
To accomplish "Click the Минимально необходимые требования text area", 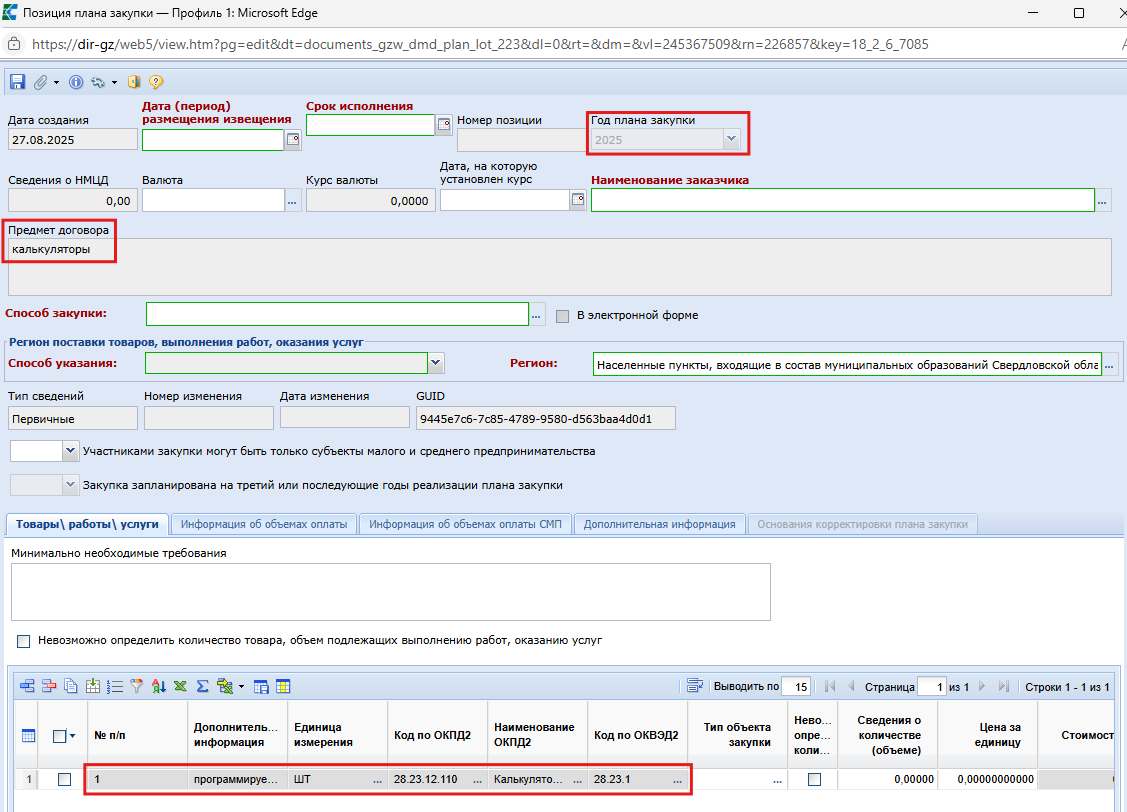I will tap(391, 592).
